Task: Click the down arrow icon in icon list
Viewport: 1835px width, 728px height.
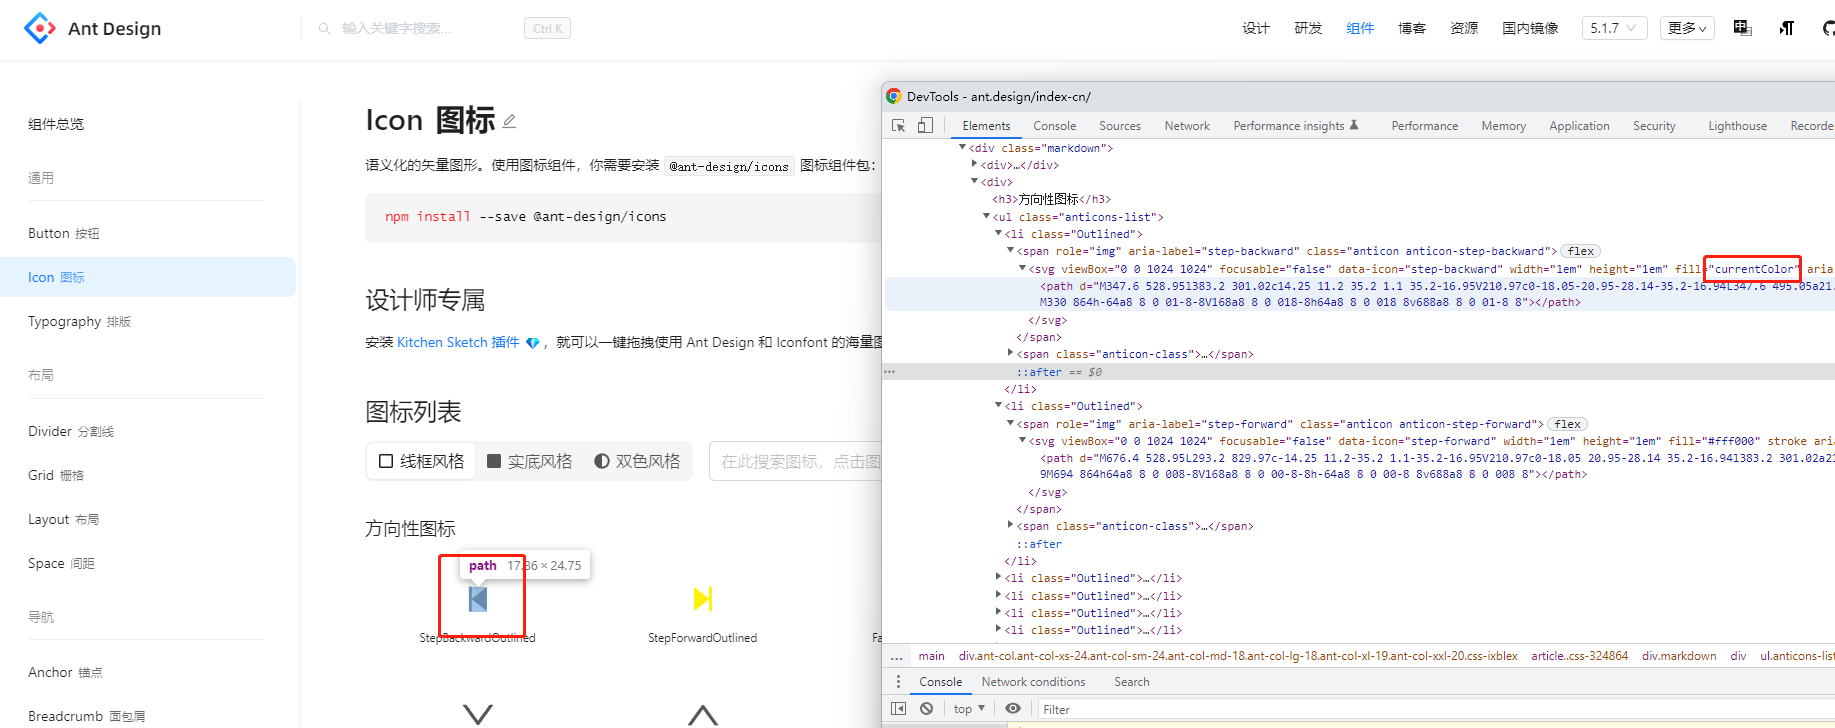Action: tap(478, 714)
